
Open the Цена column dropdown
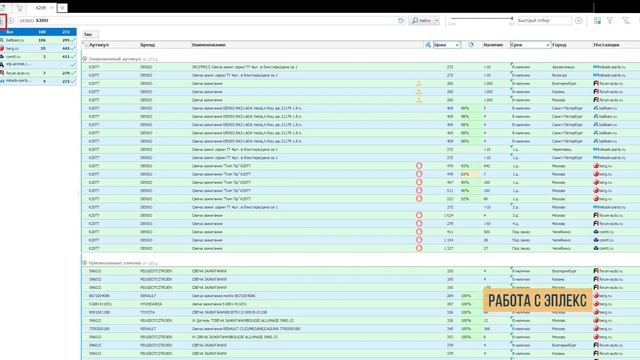457,45
